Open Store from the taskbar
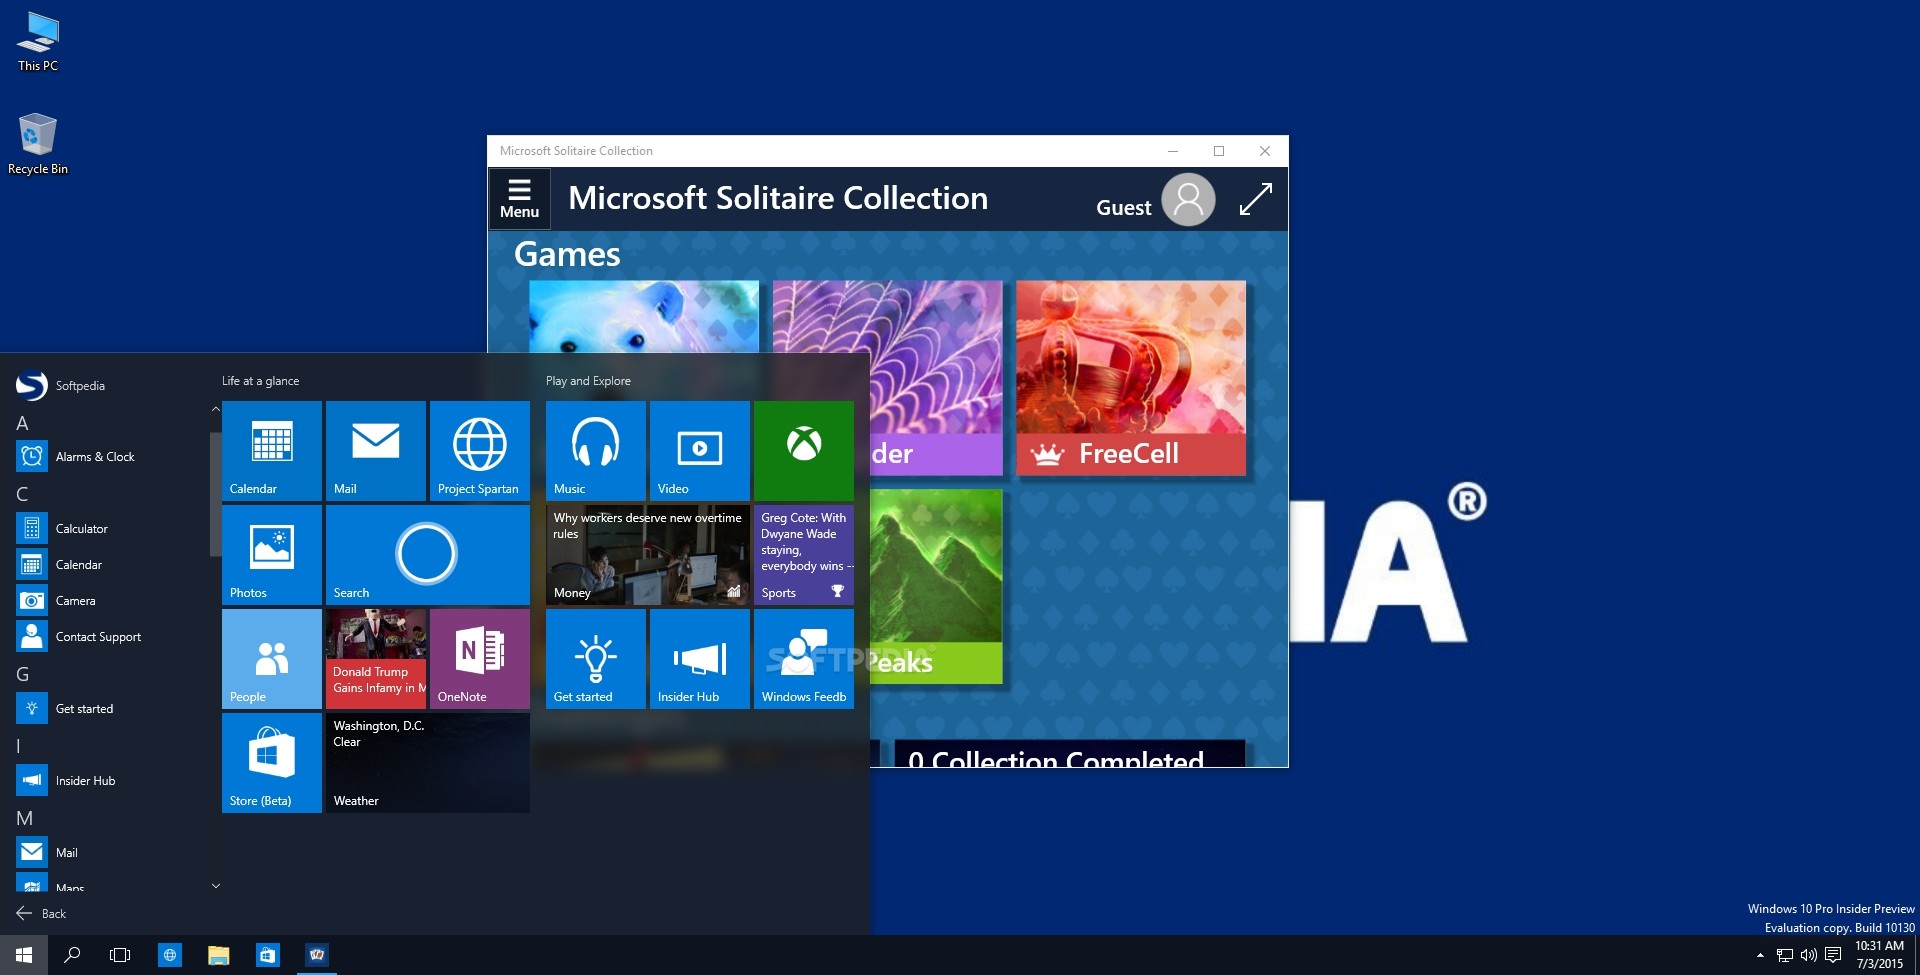 tap(267, 955)
